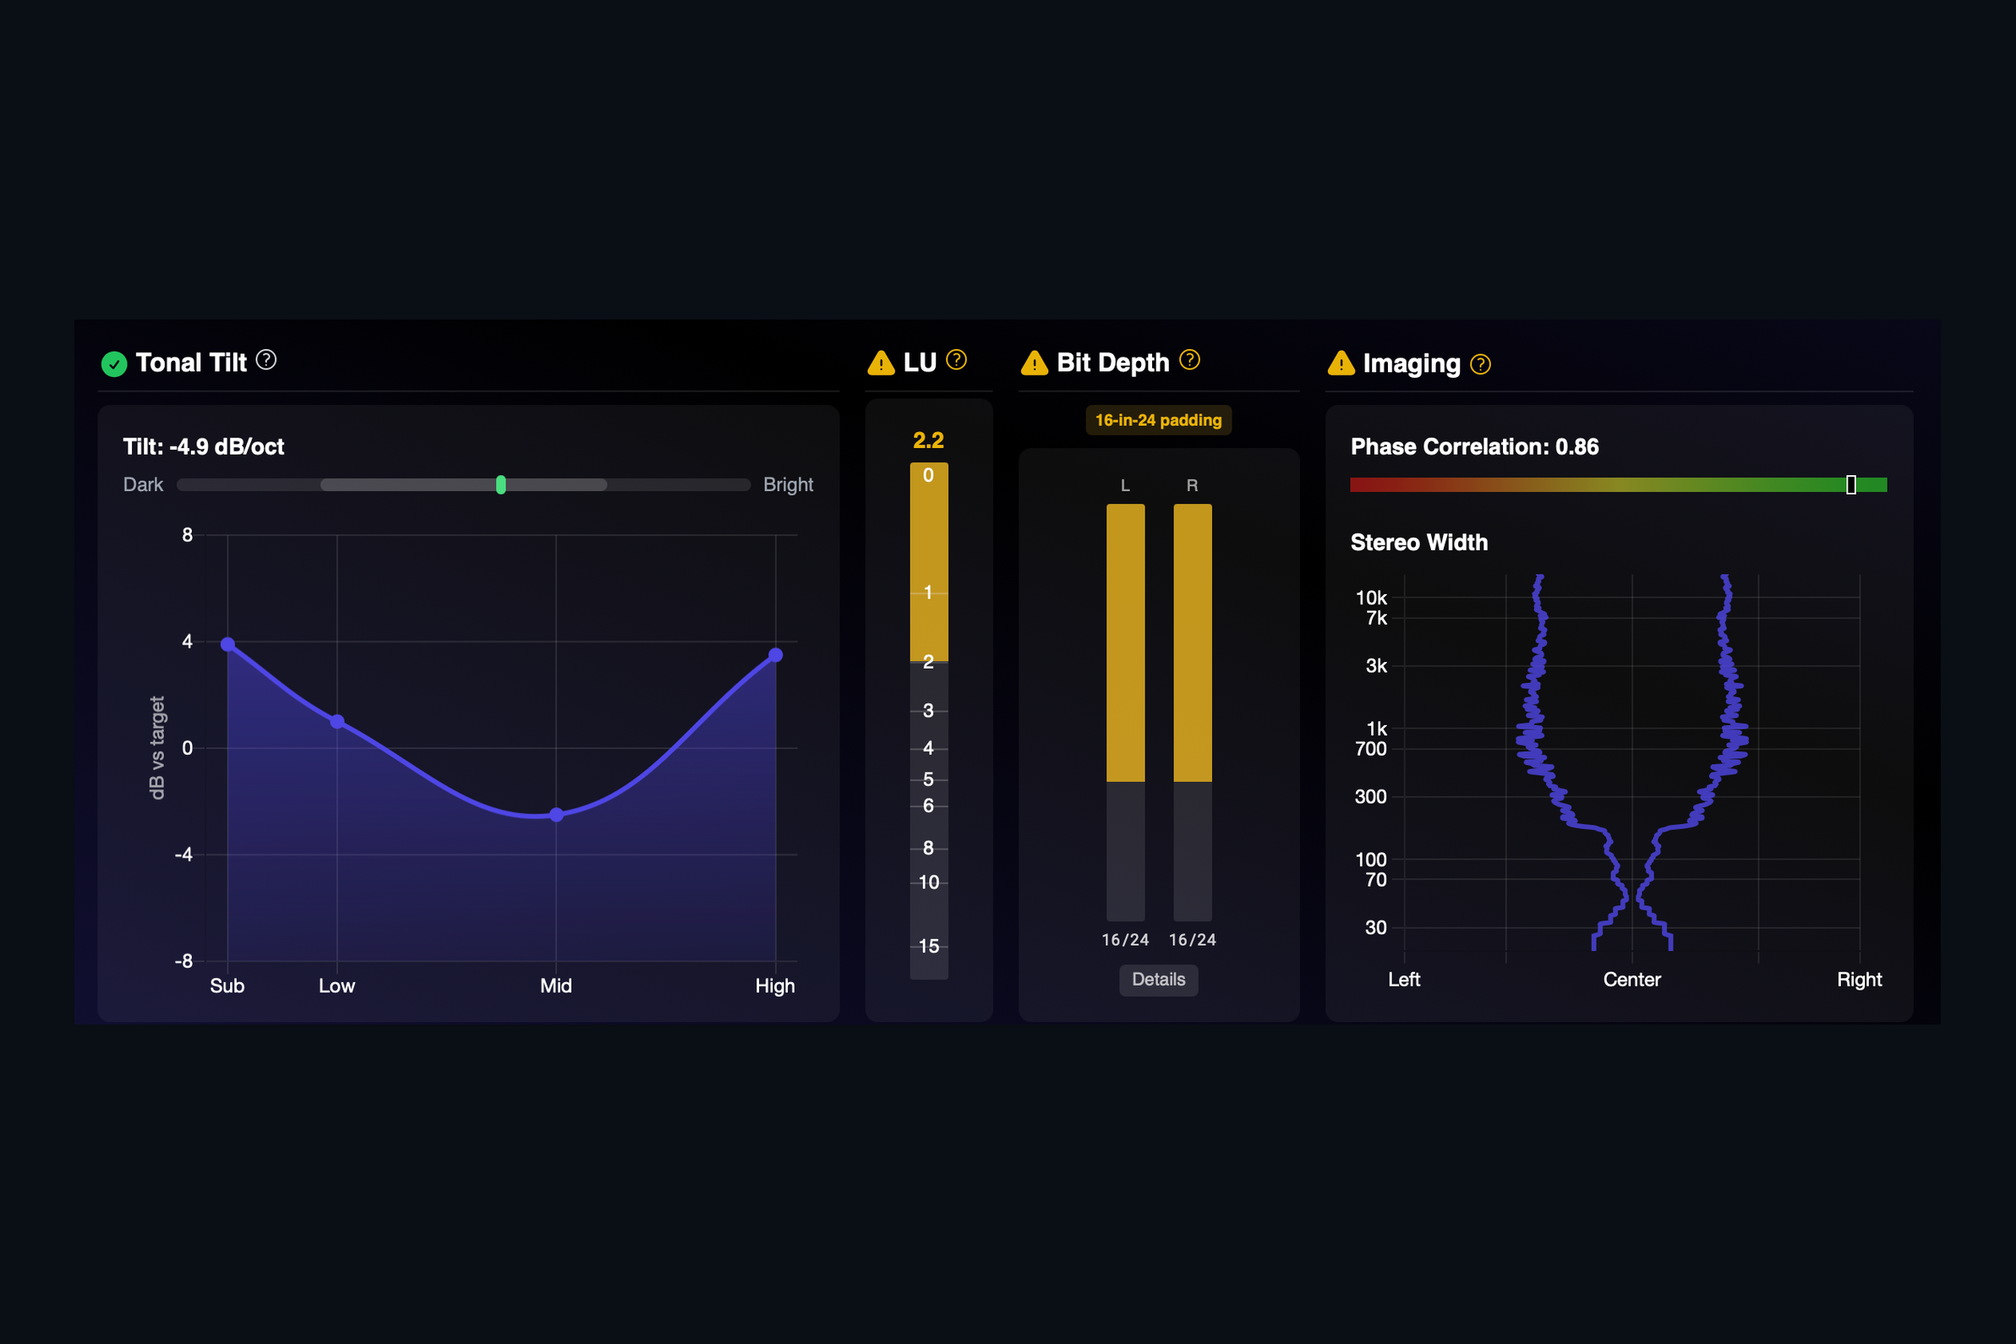Click the LU reading 2.2
The height and width of the screenshot is (1344, 2016).
(x=928, y=440)
